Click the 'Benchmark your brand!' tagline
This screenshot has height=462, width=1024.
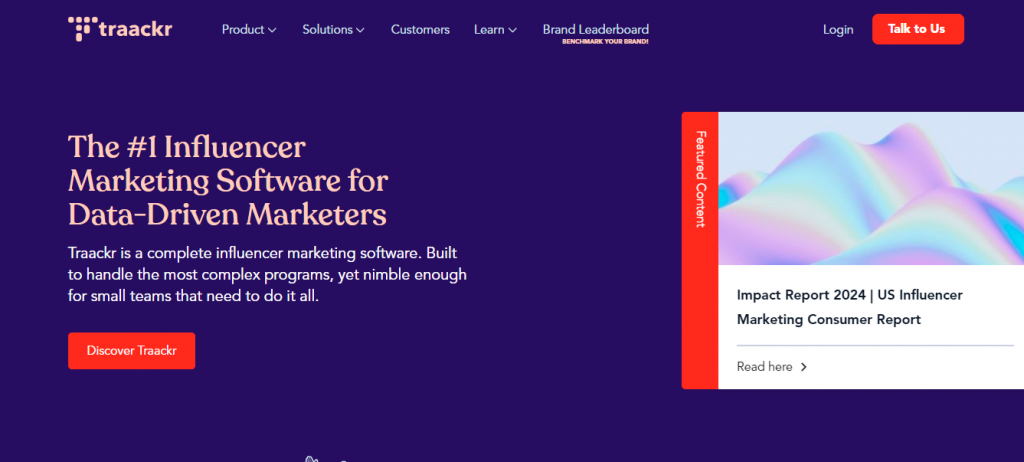[605, 41]
